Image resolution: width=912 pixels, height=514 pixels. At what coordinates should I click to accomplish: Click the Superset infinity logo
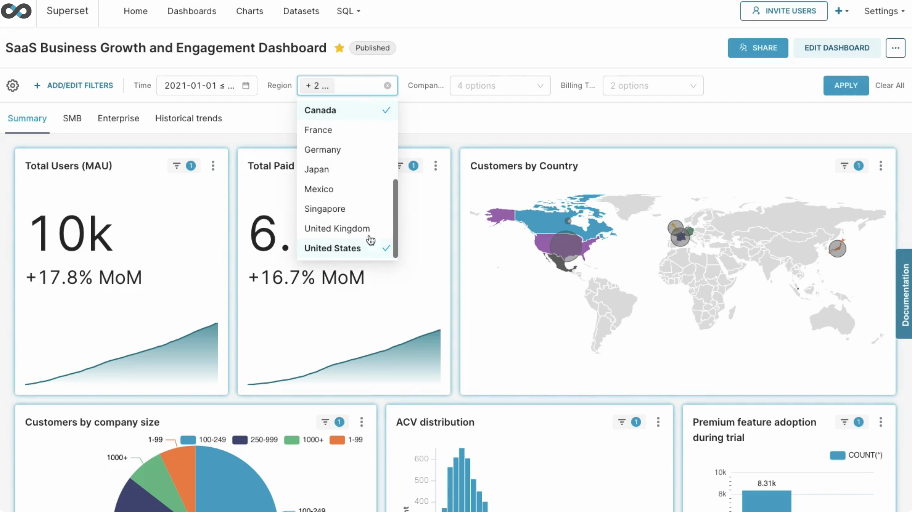pyautogui.click(x=17, y=11)
